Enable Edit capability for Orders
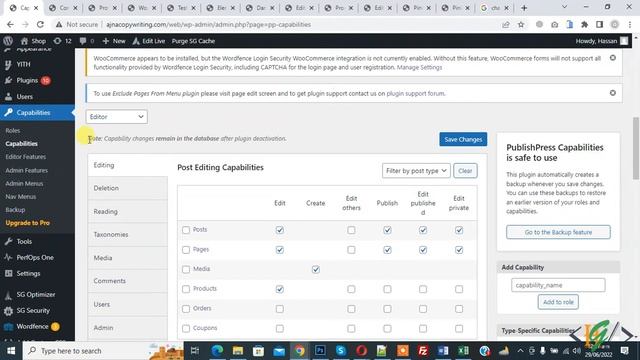 coord(280,309)
